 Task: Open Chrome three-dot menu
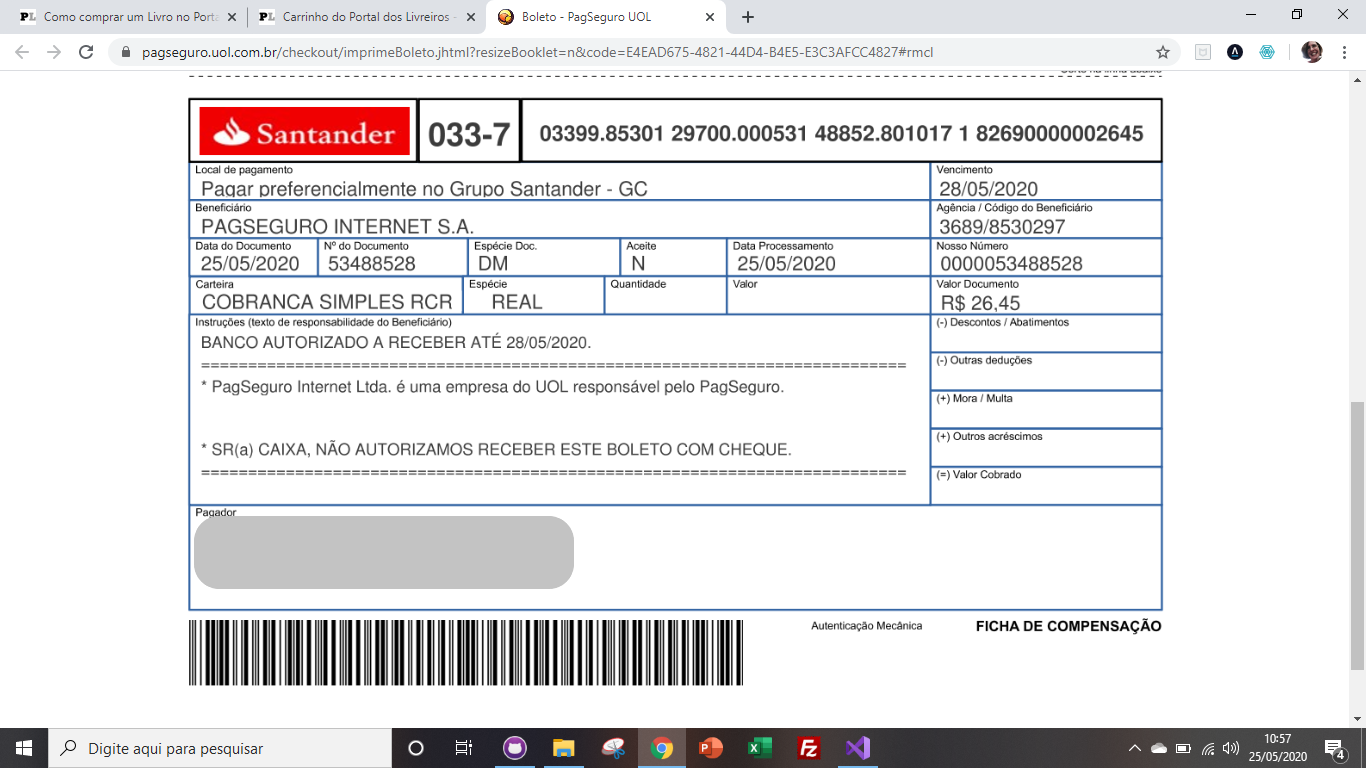point(1344,52)
